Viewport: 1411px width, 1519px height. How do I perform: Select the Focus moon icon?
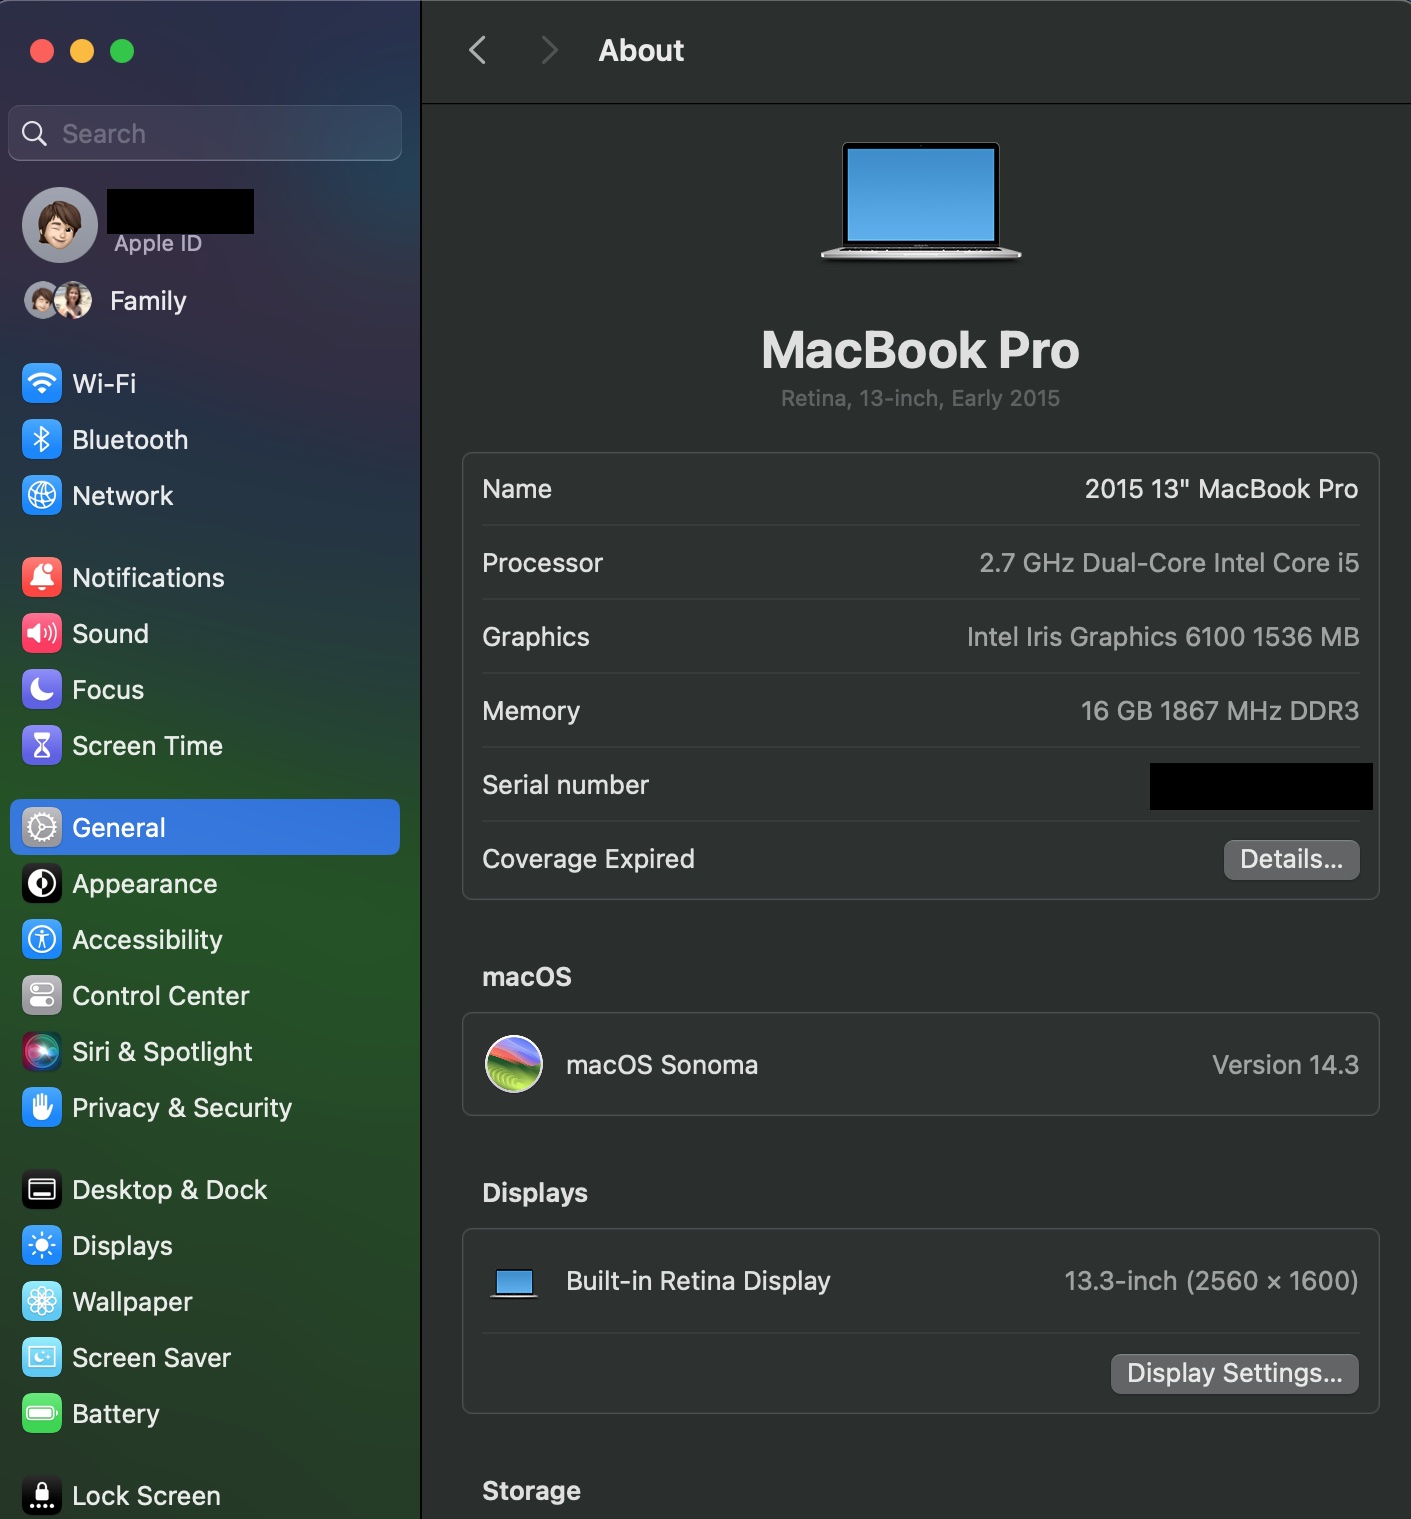click(x=42, y=689)
